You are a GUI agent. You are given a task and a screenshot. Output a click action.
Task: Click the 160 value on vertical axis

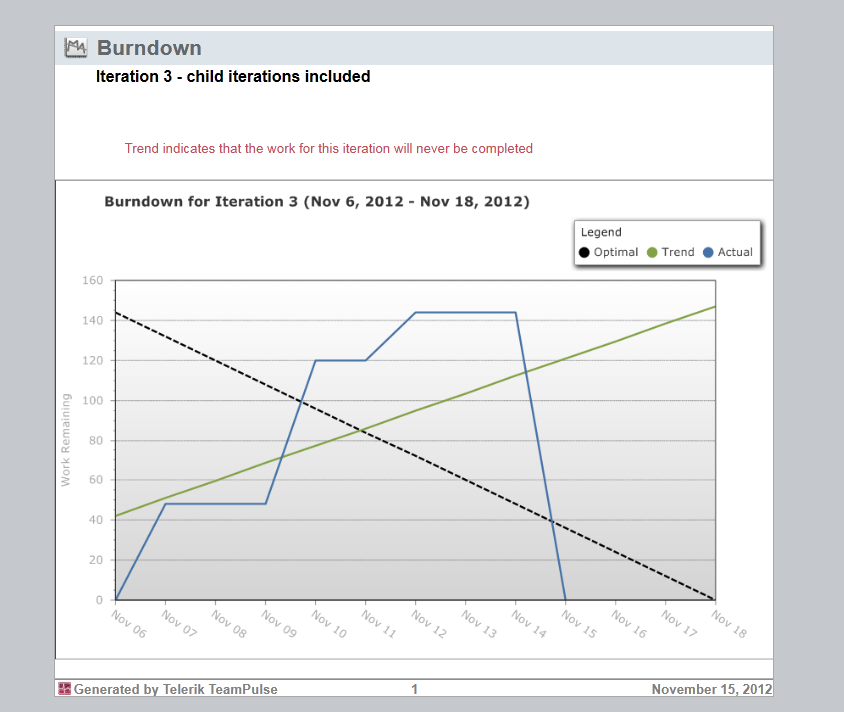click(x=93, y=280)
